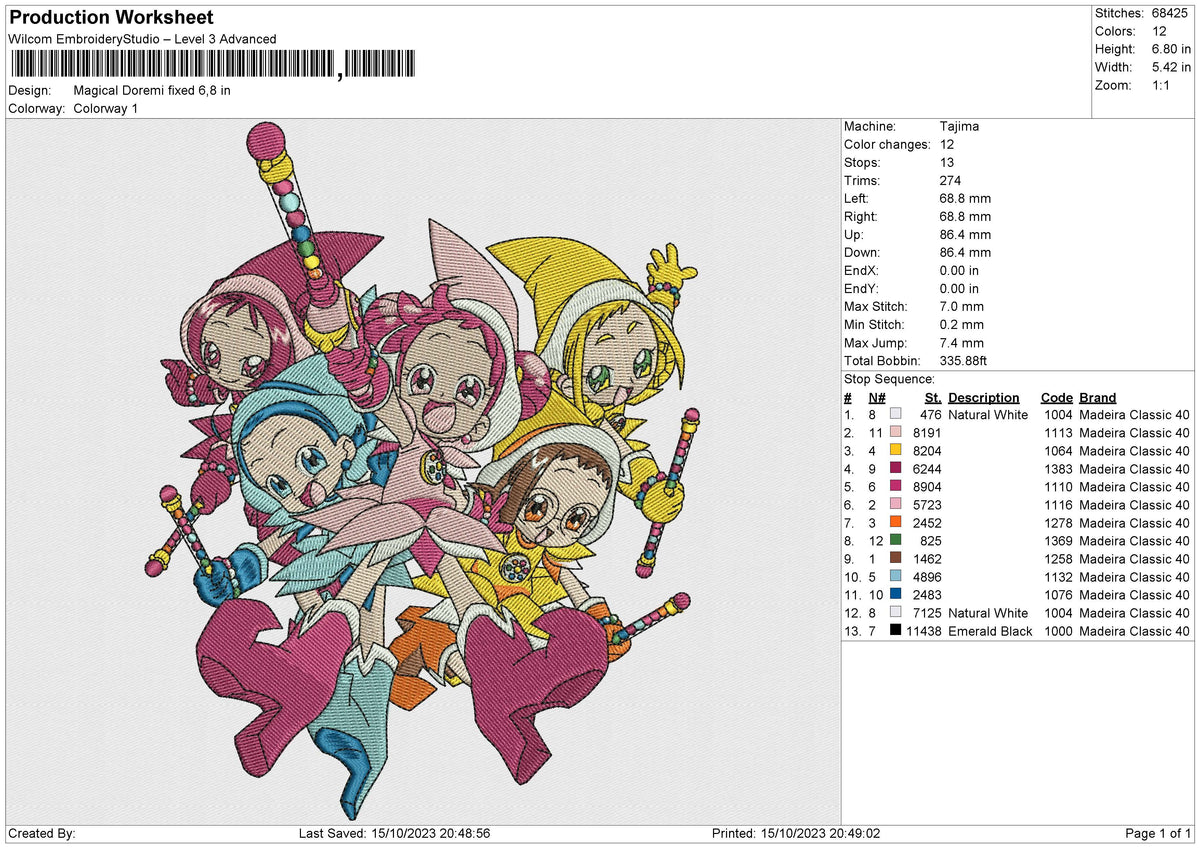Click the "St." column header
The width and height of the screenshot is (1200, 848).
click(x=933, y=397)
